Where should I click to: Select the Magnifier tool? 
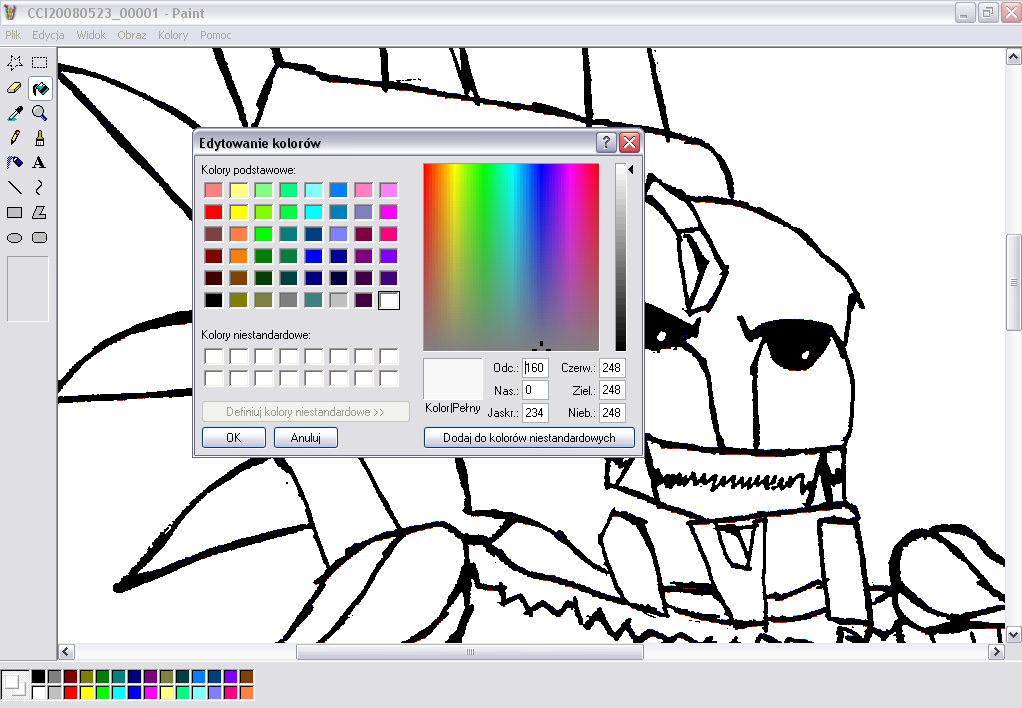39,113
